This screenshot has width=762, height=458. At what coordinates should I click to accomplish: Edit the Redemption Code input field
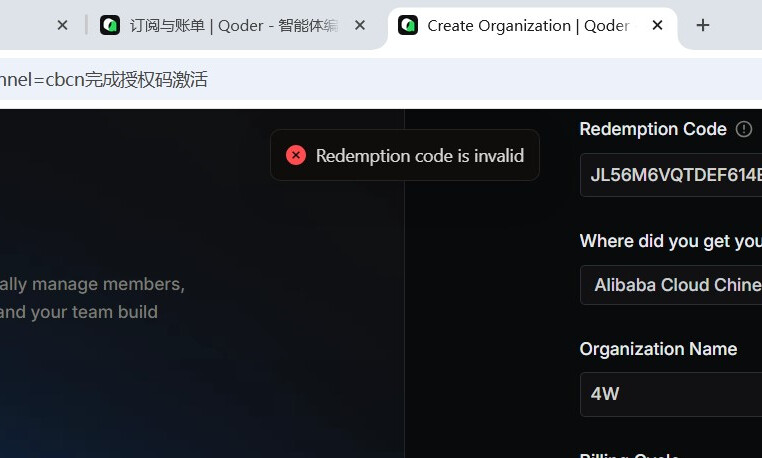click(671, 175)
